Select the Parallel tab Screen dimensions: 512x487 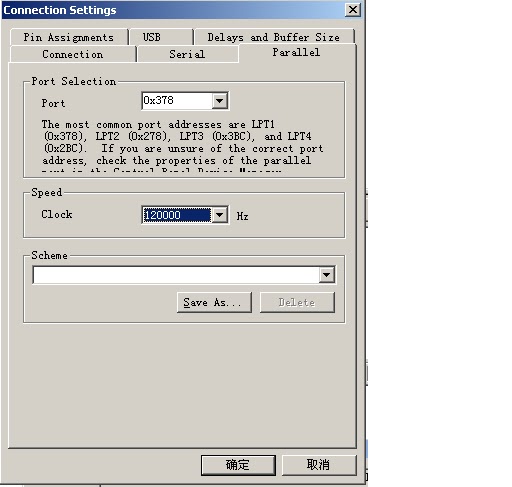[297, 52]
